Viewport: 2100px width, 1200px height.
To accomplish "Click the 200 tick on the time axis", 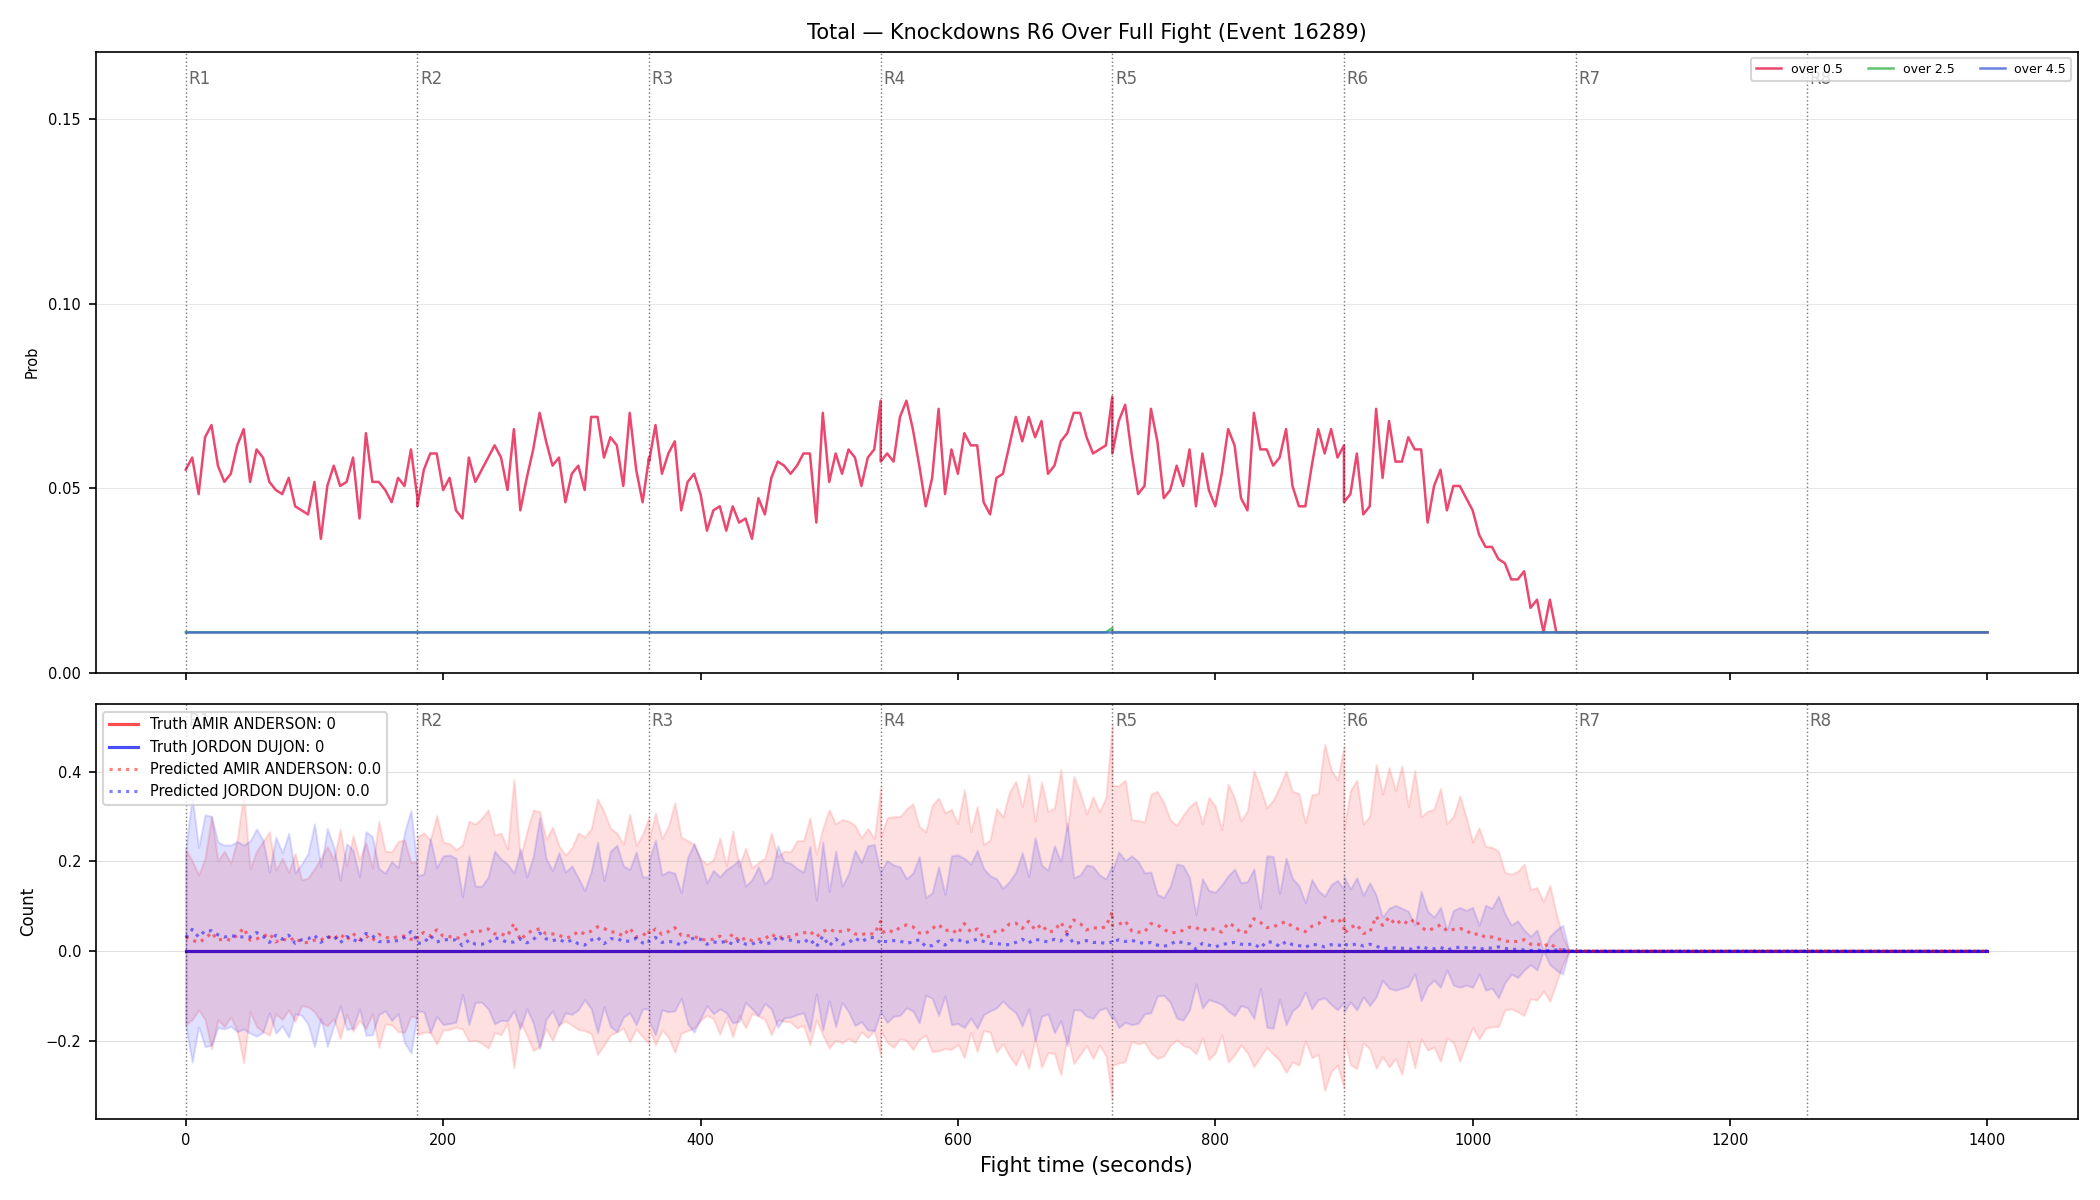I will [443, 1139].
